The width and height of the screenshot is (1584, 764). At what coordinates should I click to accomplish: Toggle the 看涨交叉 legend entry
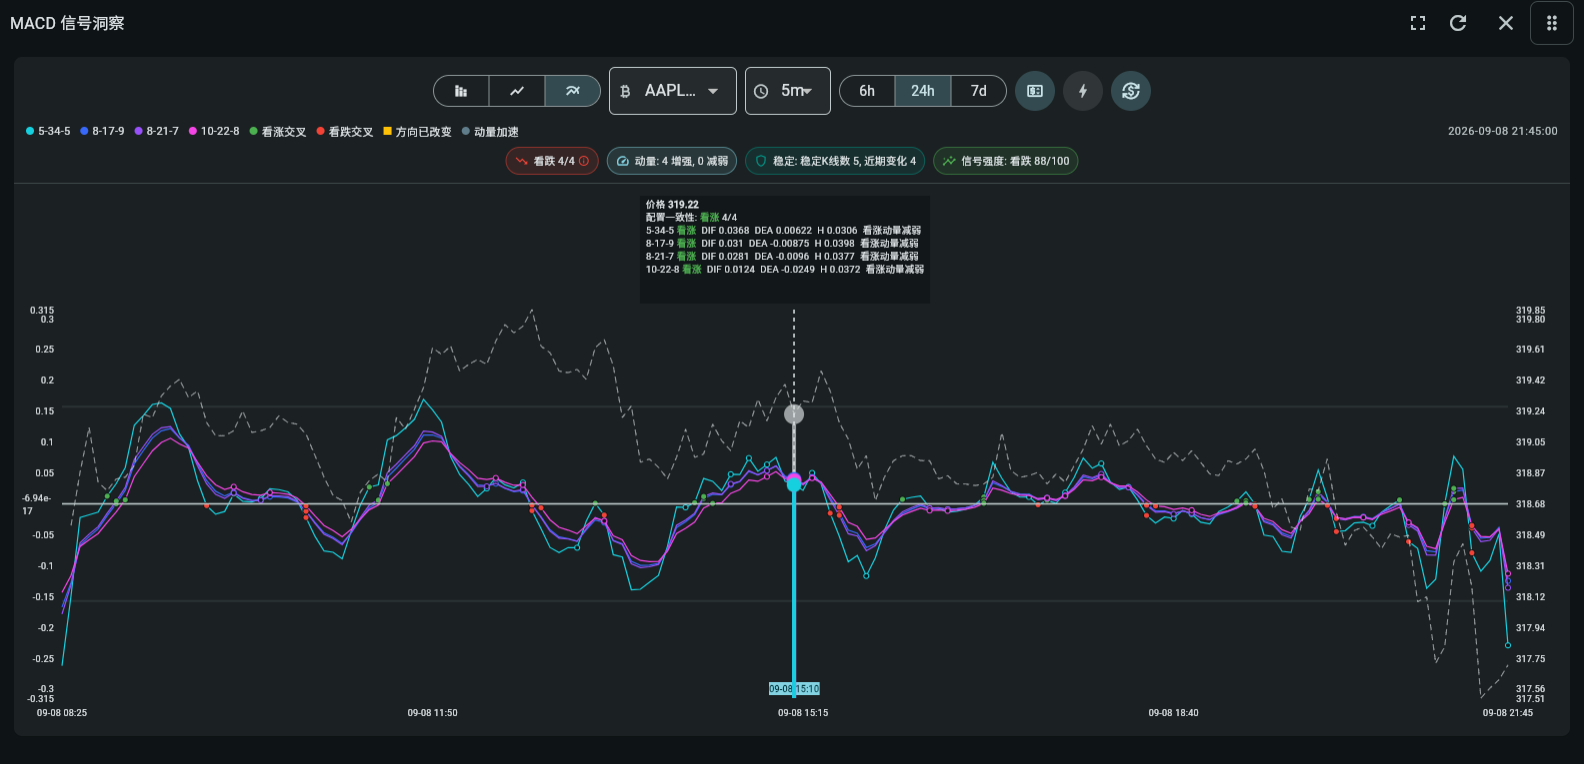278,131
